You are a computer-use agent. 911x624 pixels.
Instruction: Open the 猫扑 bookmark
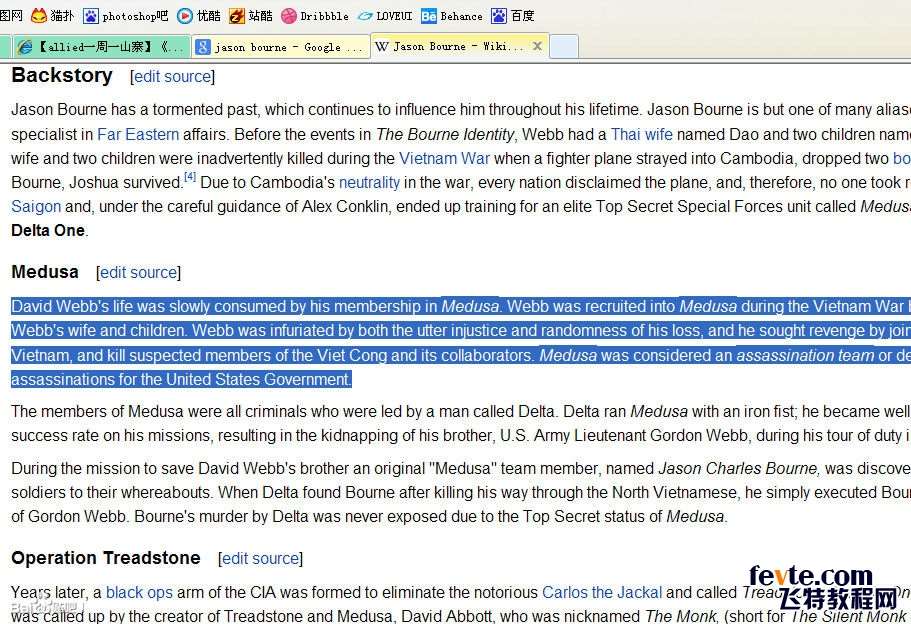(x=52, y=16)
